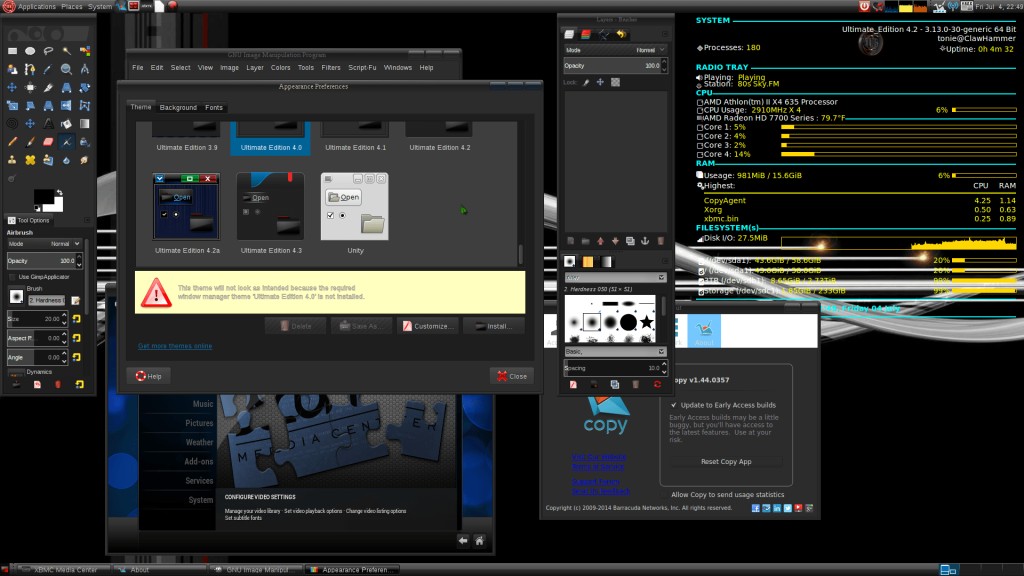
Task: Toggle Angle chain button
Action: [x=76, y=357]
